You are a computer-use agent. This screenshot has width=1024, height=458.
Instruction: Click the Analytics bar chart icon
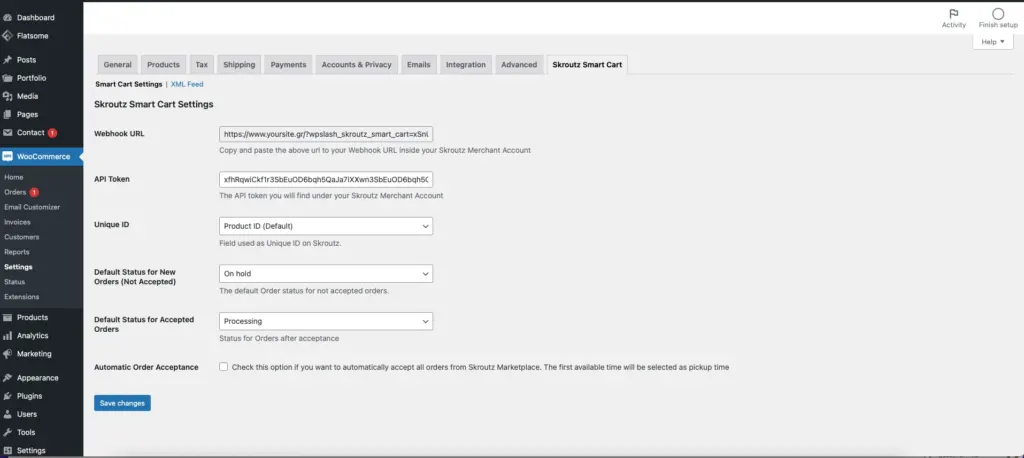click(7, 336)
